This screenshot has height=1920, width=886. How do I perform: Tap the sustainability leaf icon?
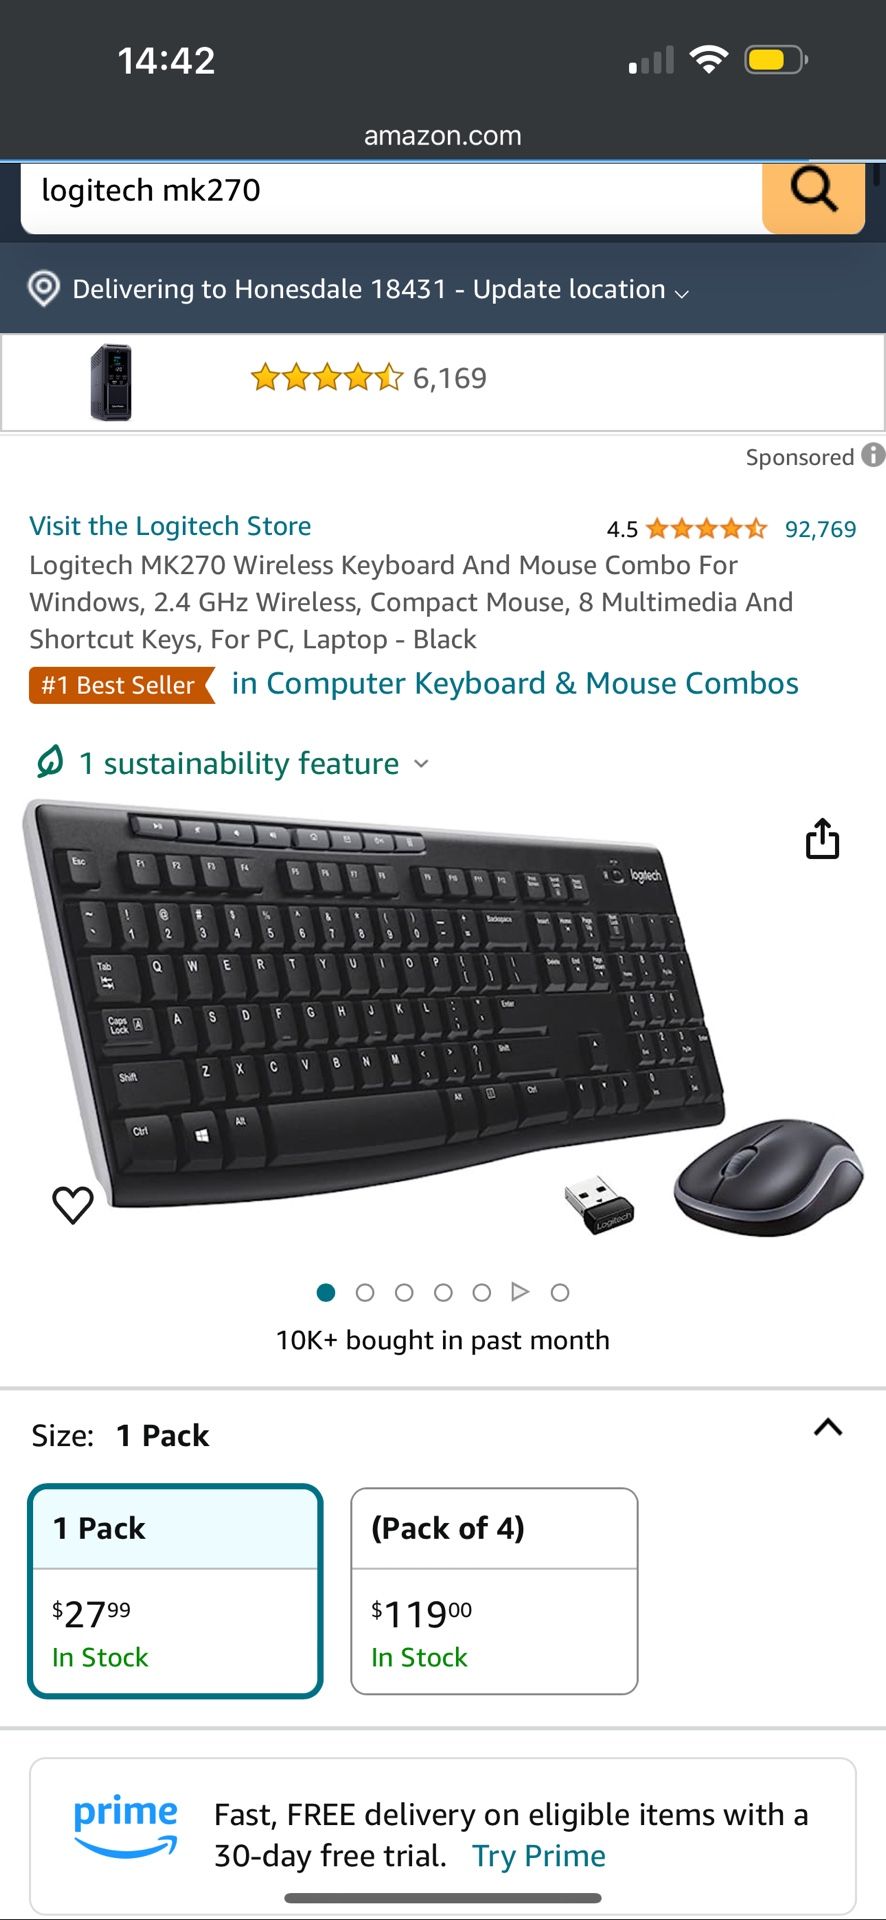coord(50,762)
